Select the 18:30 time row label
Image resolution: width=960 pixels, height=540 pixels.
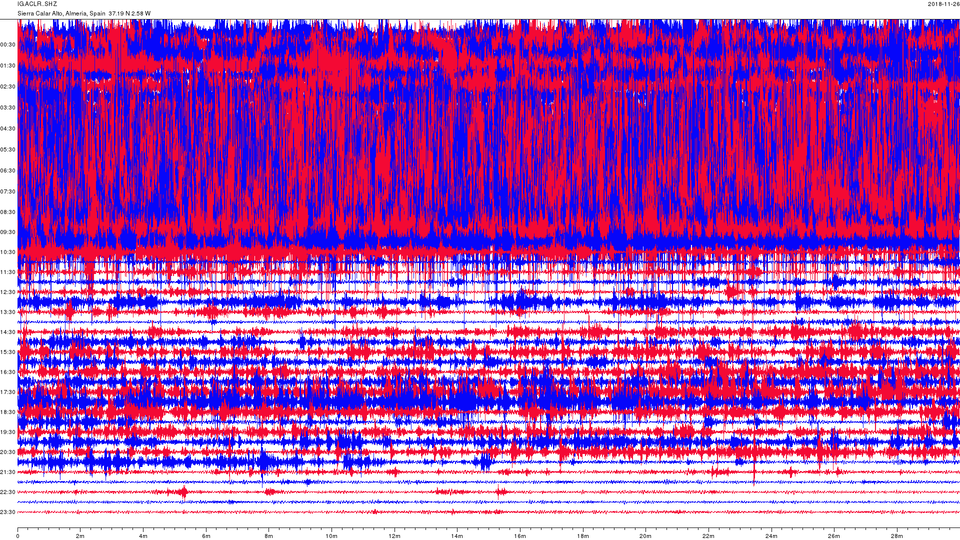pos(8,412)
